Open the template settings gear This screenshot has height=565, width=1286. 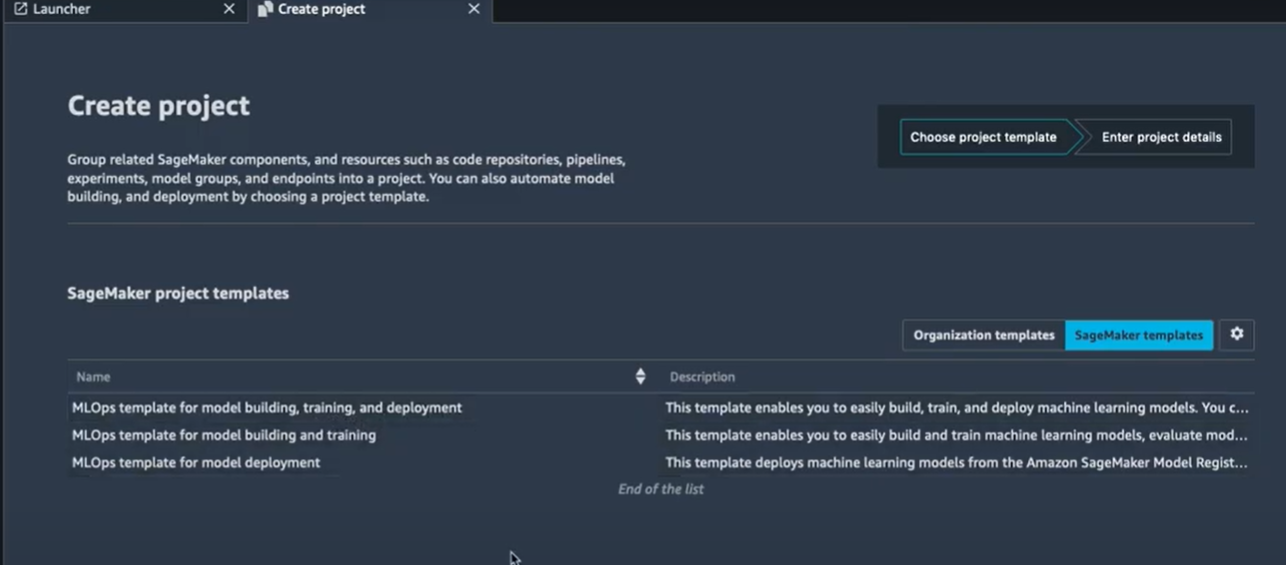tap(1237, 335)
